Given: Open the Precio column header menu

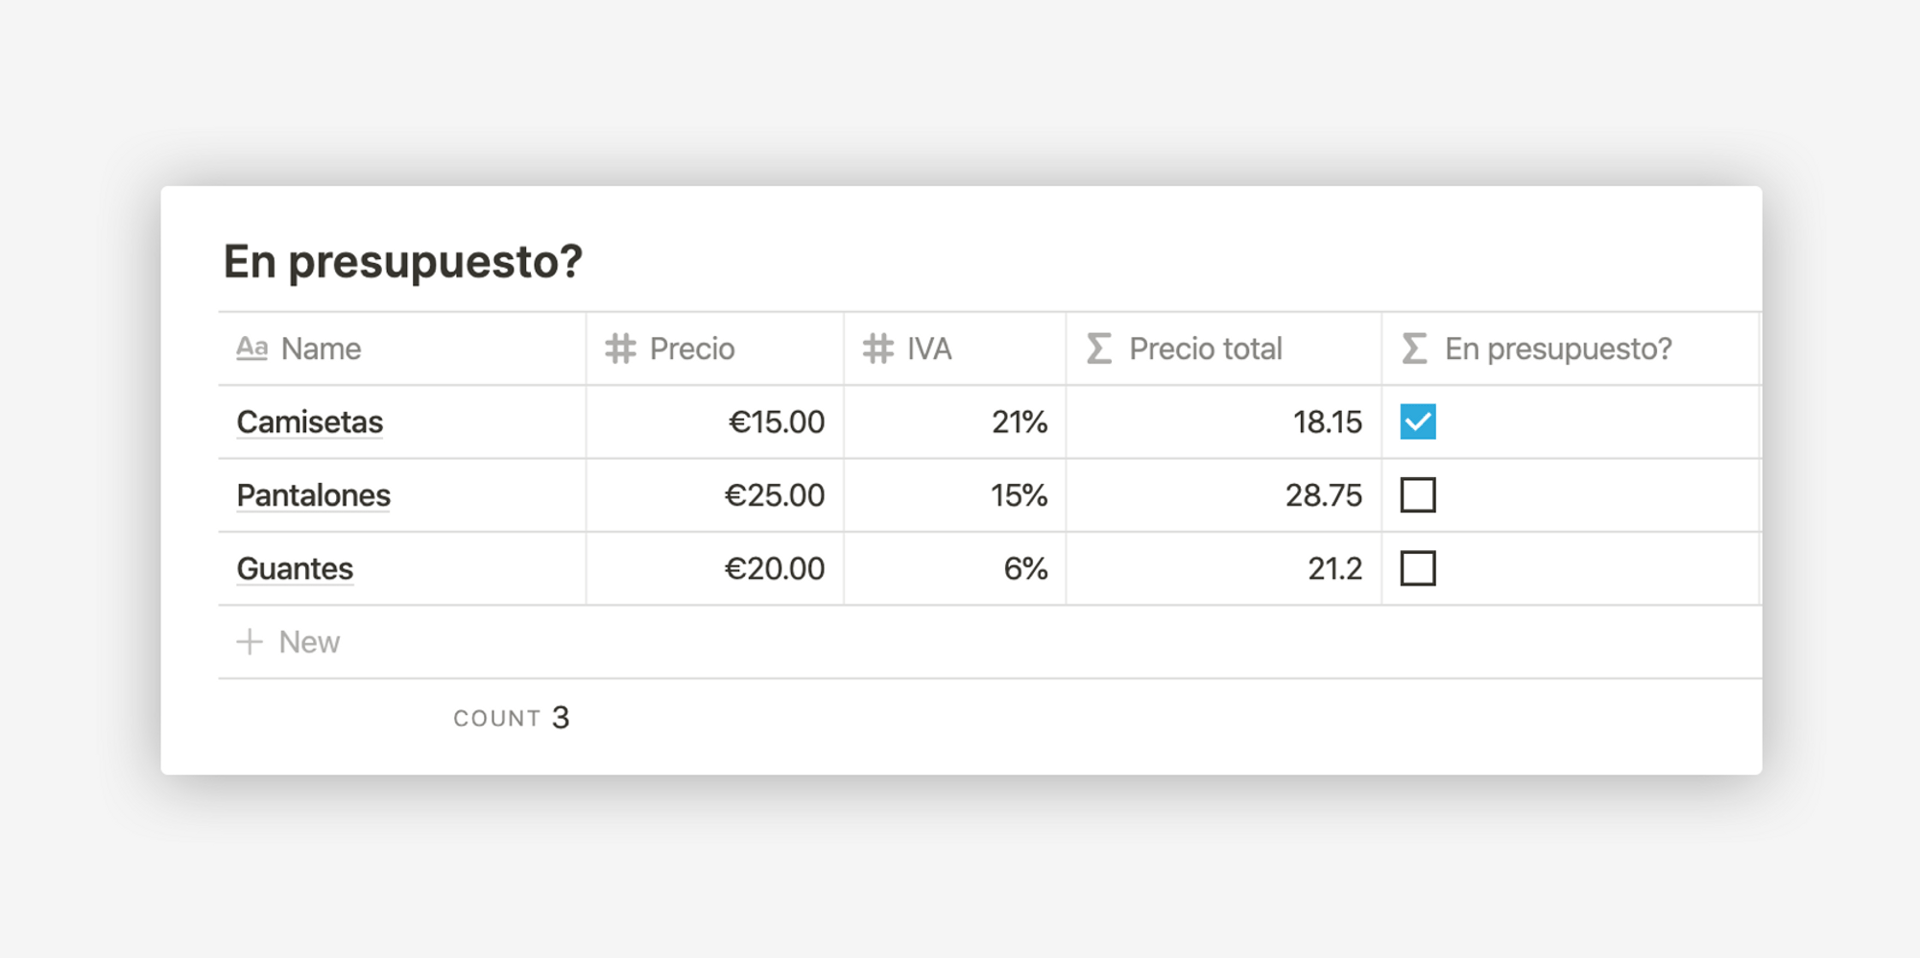Looking at the screenshot, I should (x=692, y=348).
